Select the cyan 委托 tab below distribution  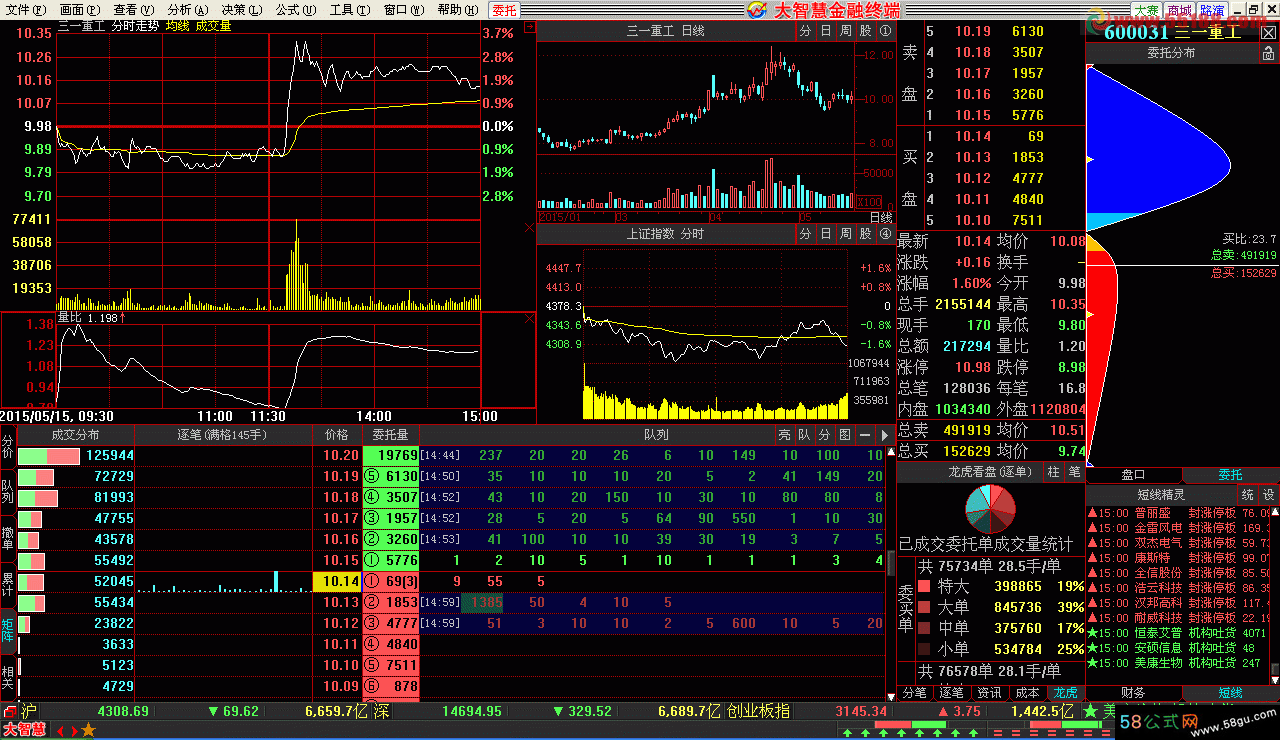click(x=1230, y=475)
